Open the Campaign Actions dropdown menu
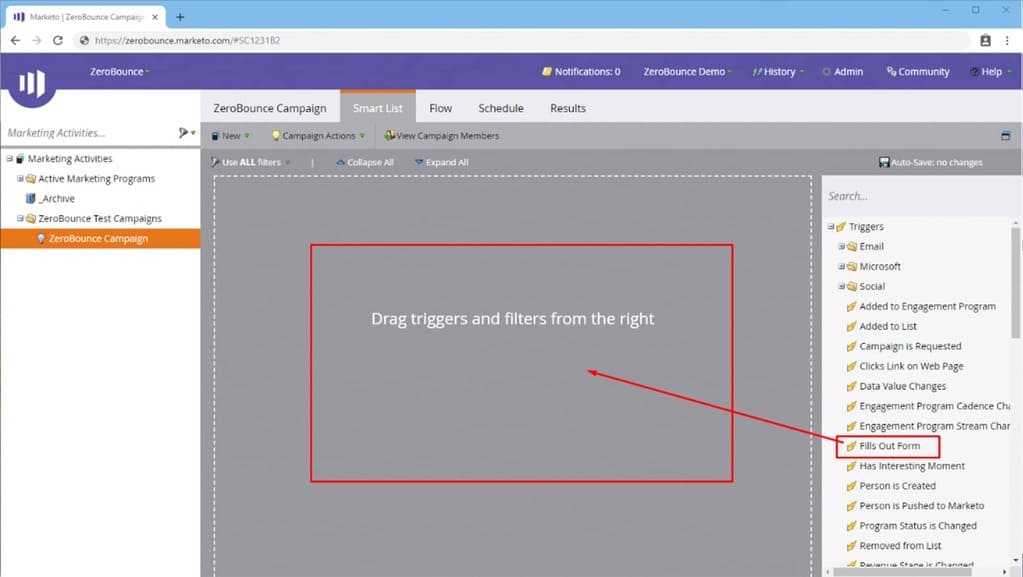The height and width of the screenshot is (577, 1023). [319, 136]
